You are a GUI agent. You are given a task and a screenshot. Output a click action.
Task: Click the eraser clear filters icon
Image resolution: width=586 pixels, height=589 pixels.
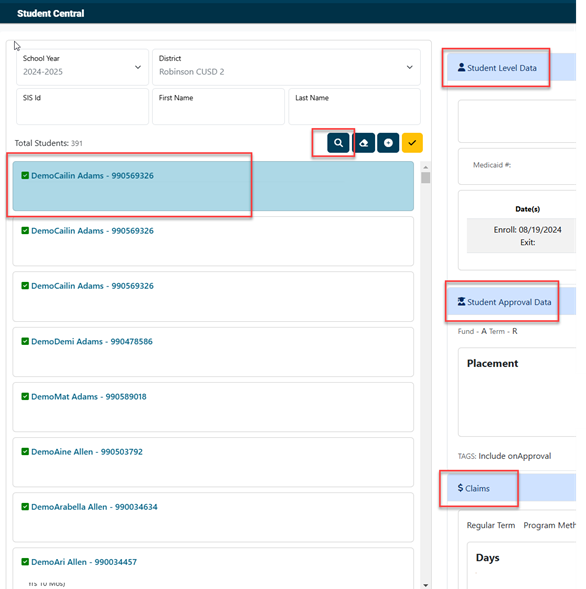364,143
